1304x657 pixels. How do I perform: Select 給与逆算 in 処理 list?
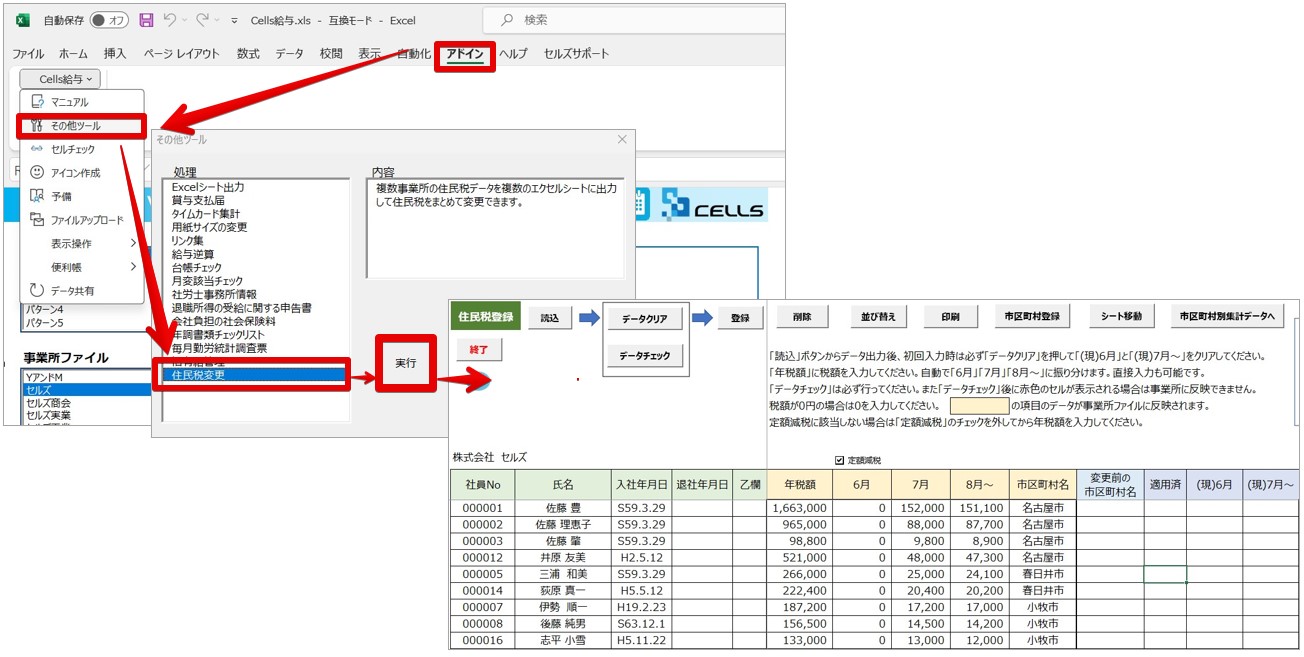(192, 255)
